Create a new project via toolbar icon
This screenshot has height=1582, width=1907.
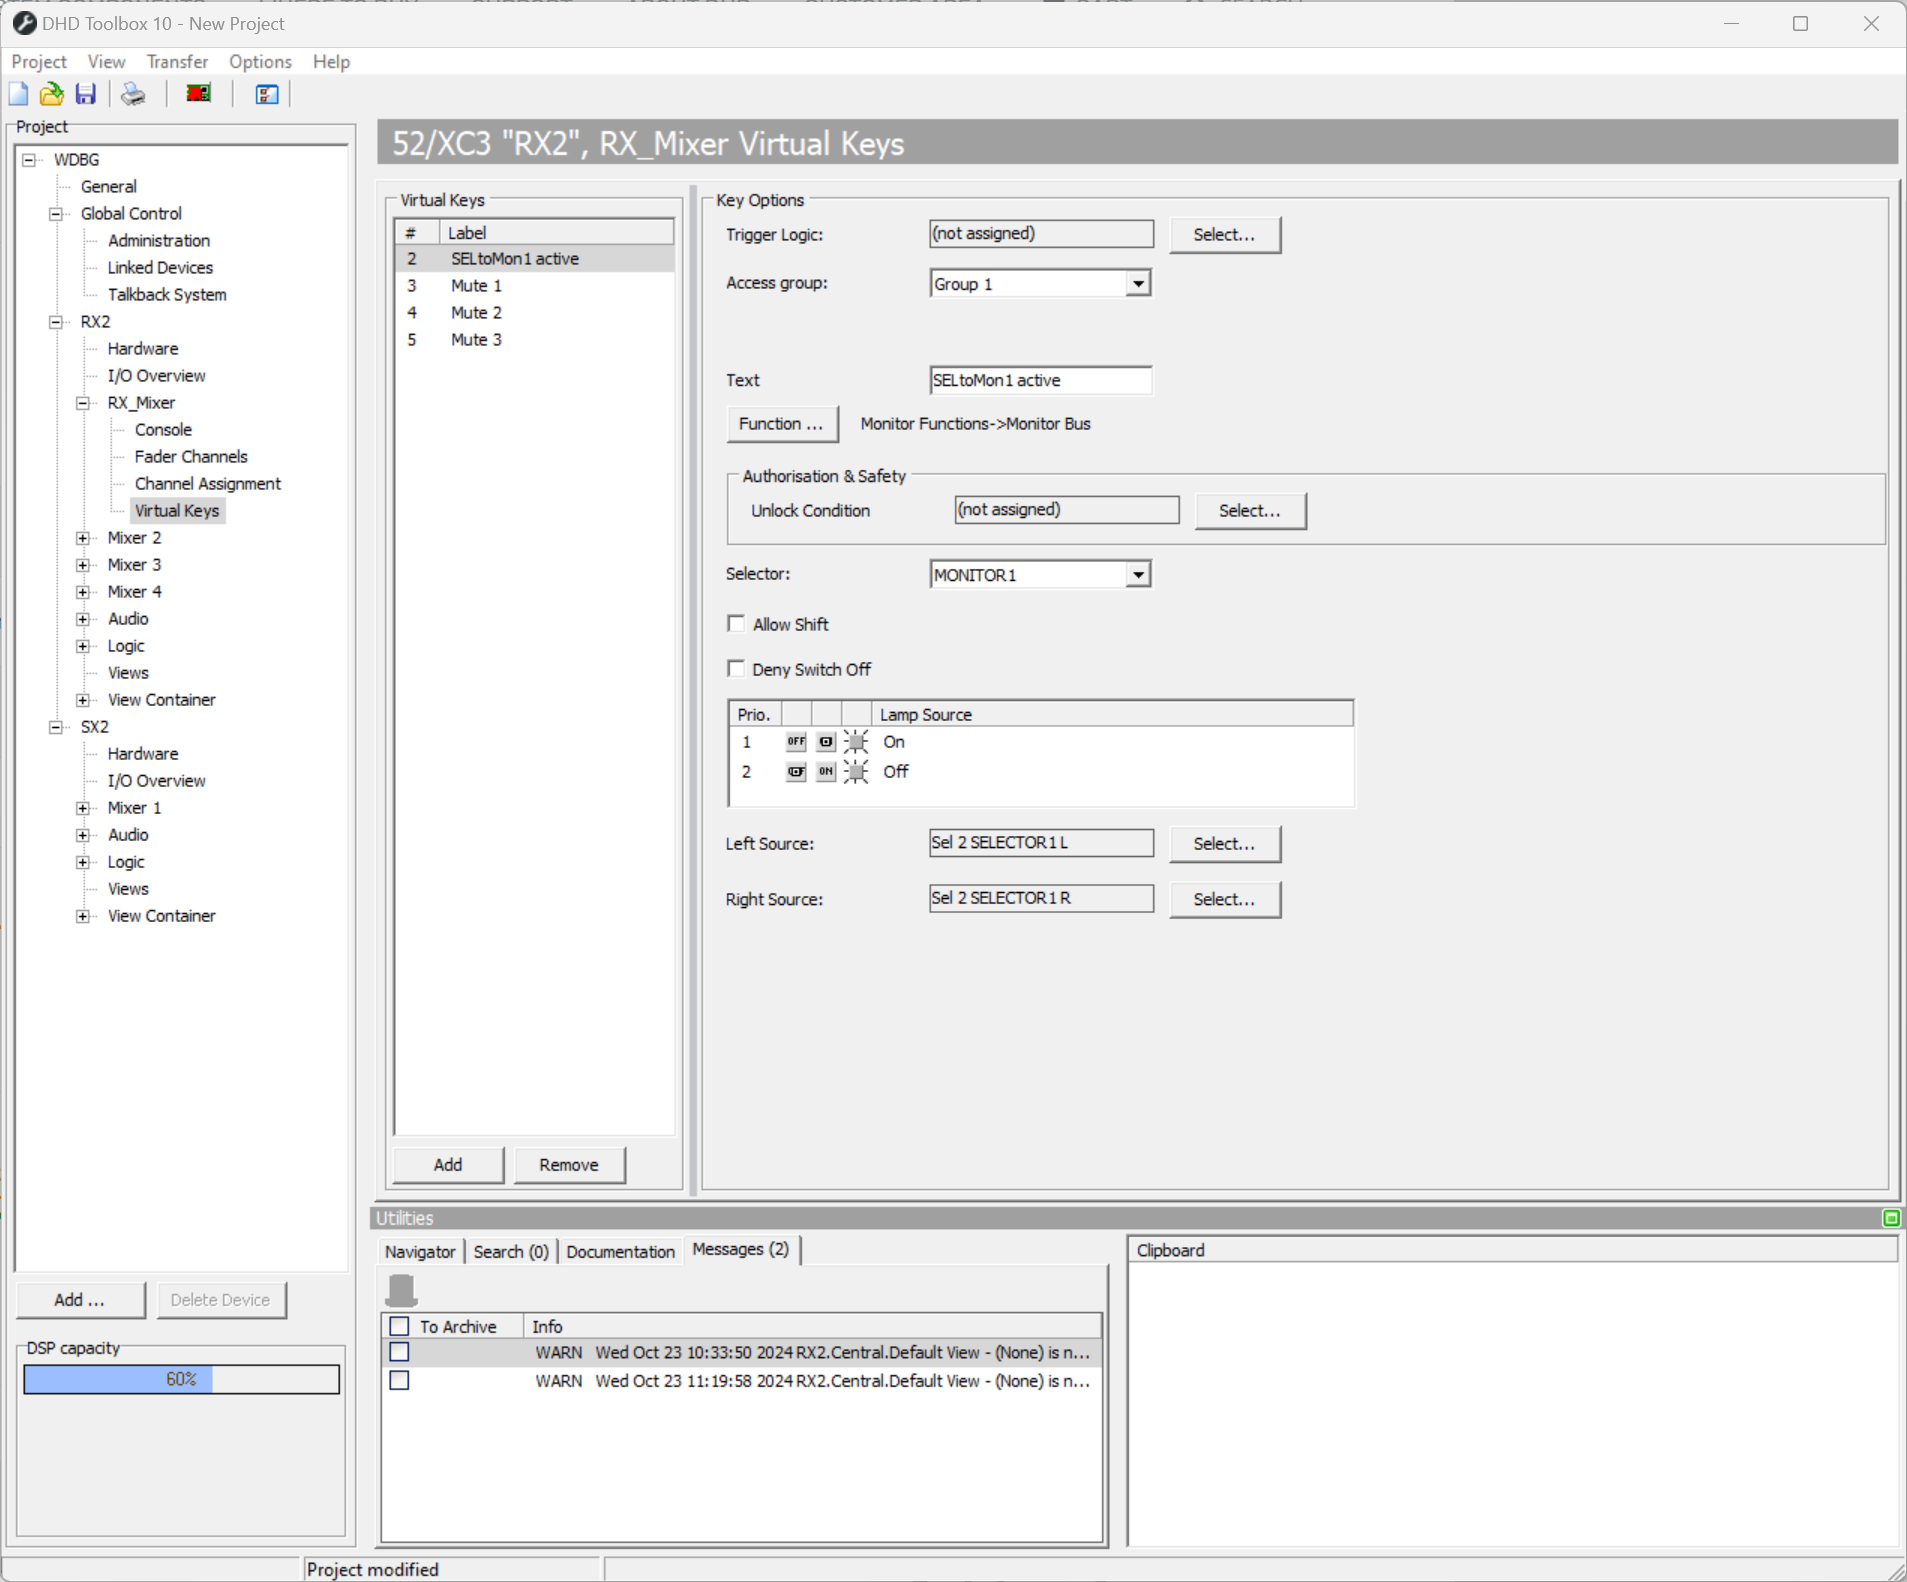tap(17, 93)
